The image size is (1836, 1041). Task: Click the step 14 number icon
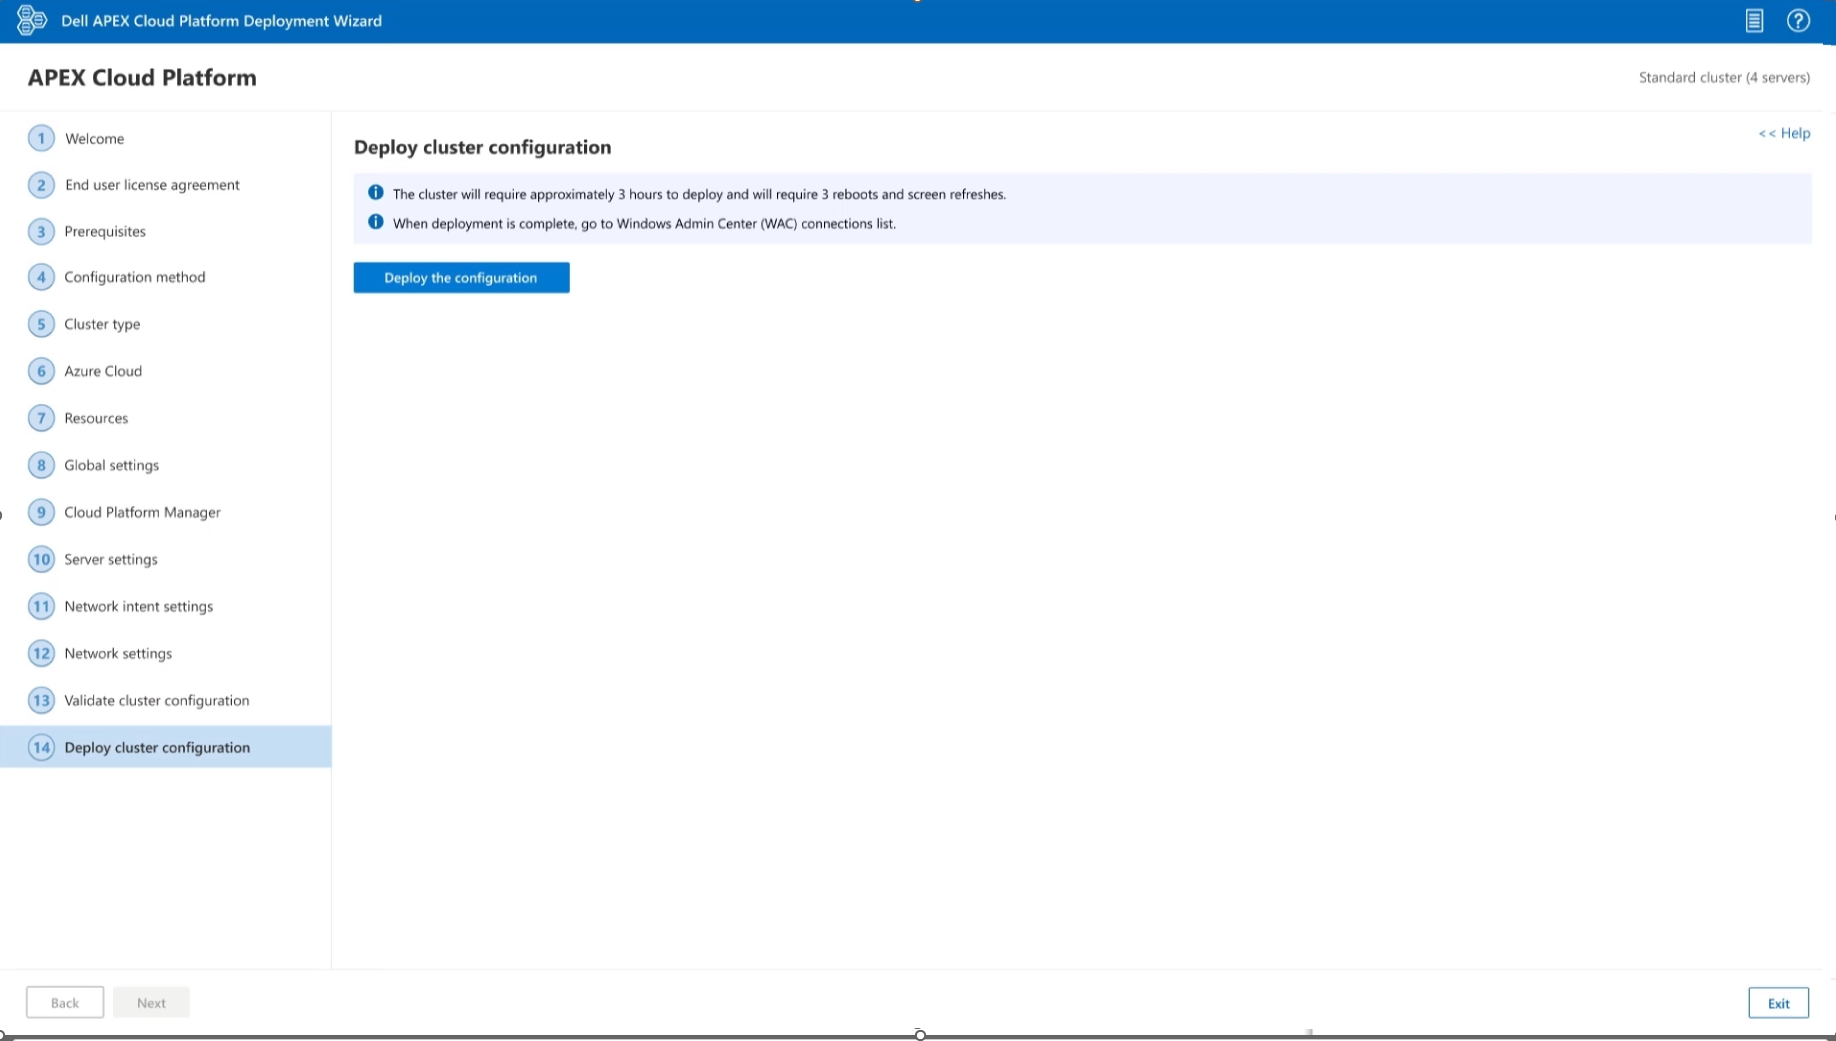tap(41, 747)
